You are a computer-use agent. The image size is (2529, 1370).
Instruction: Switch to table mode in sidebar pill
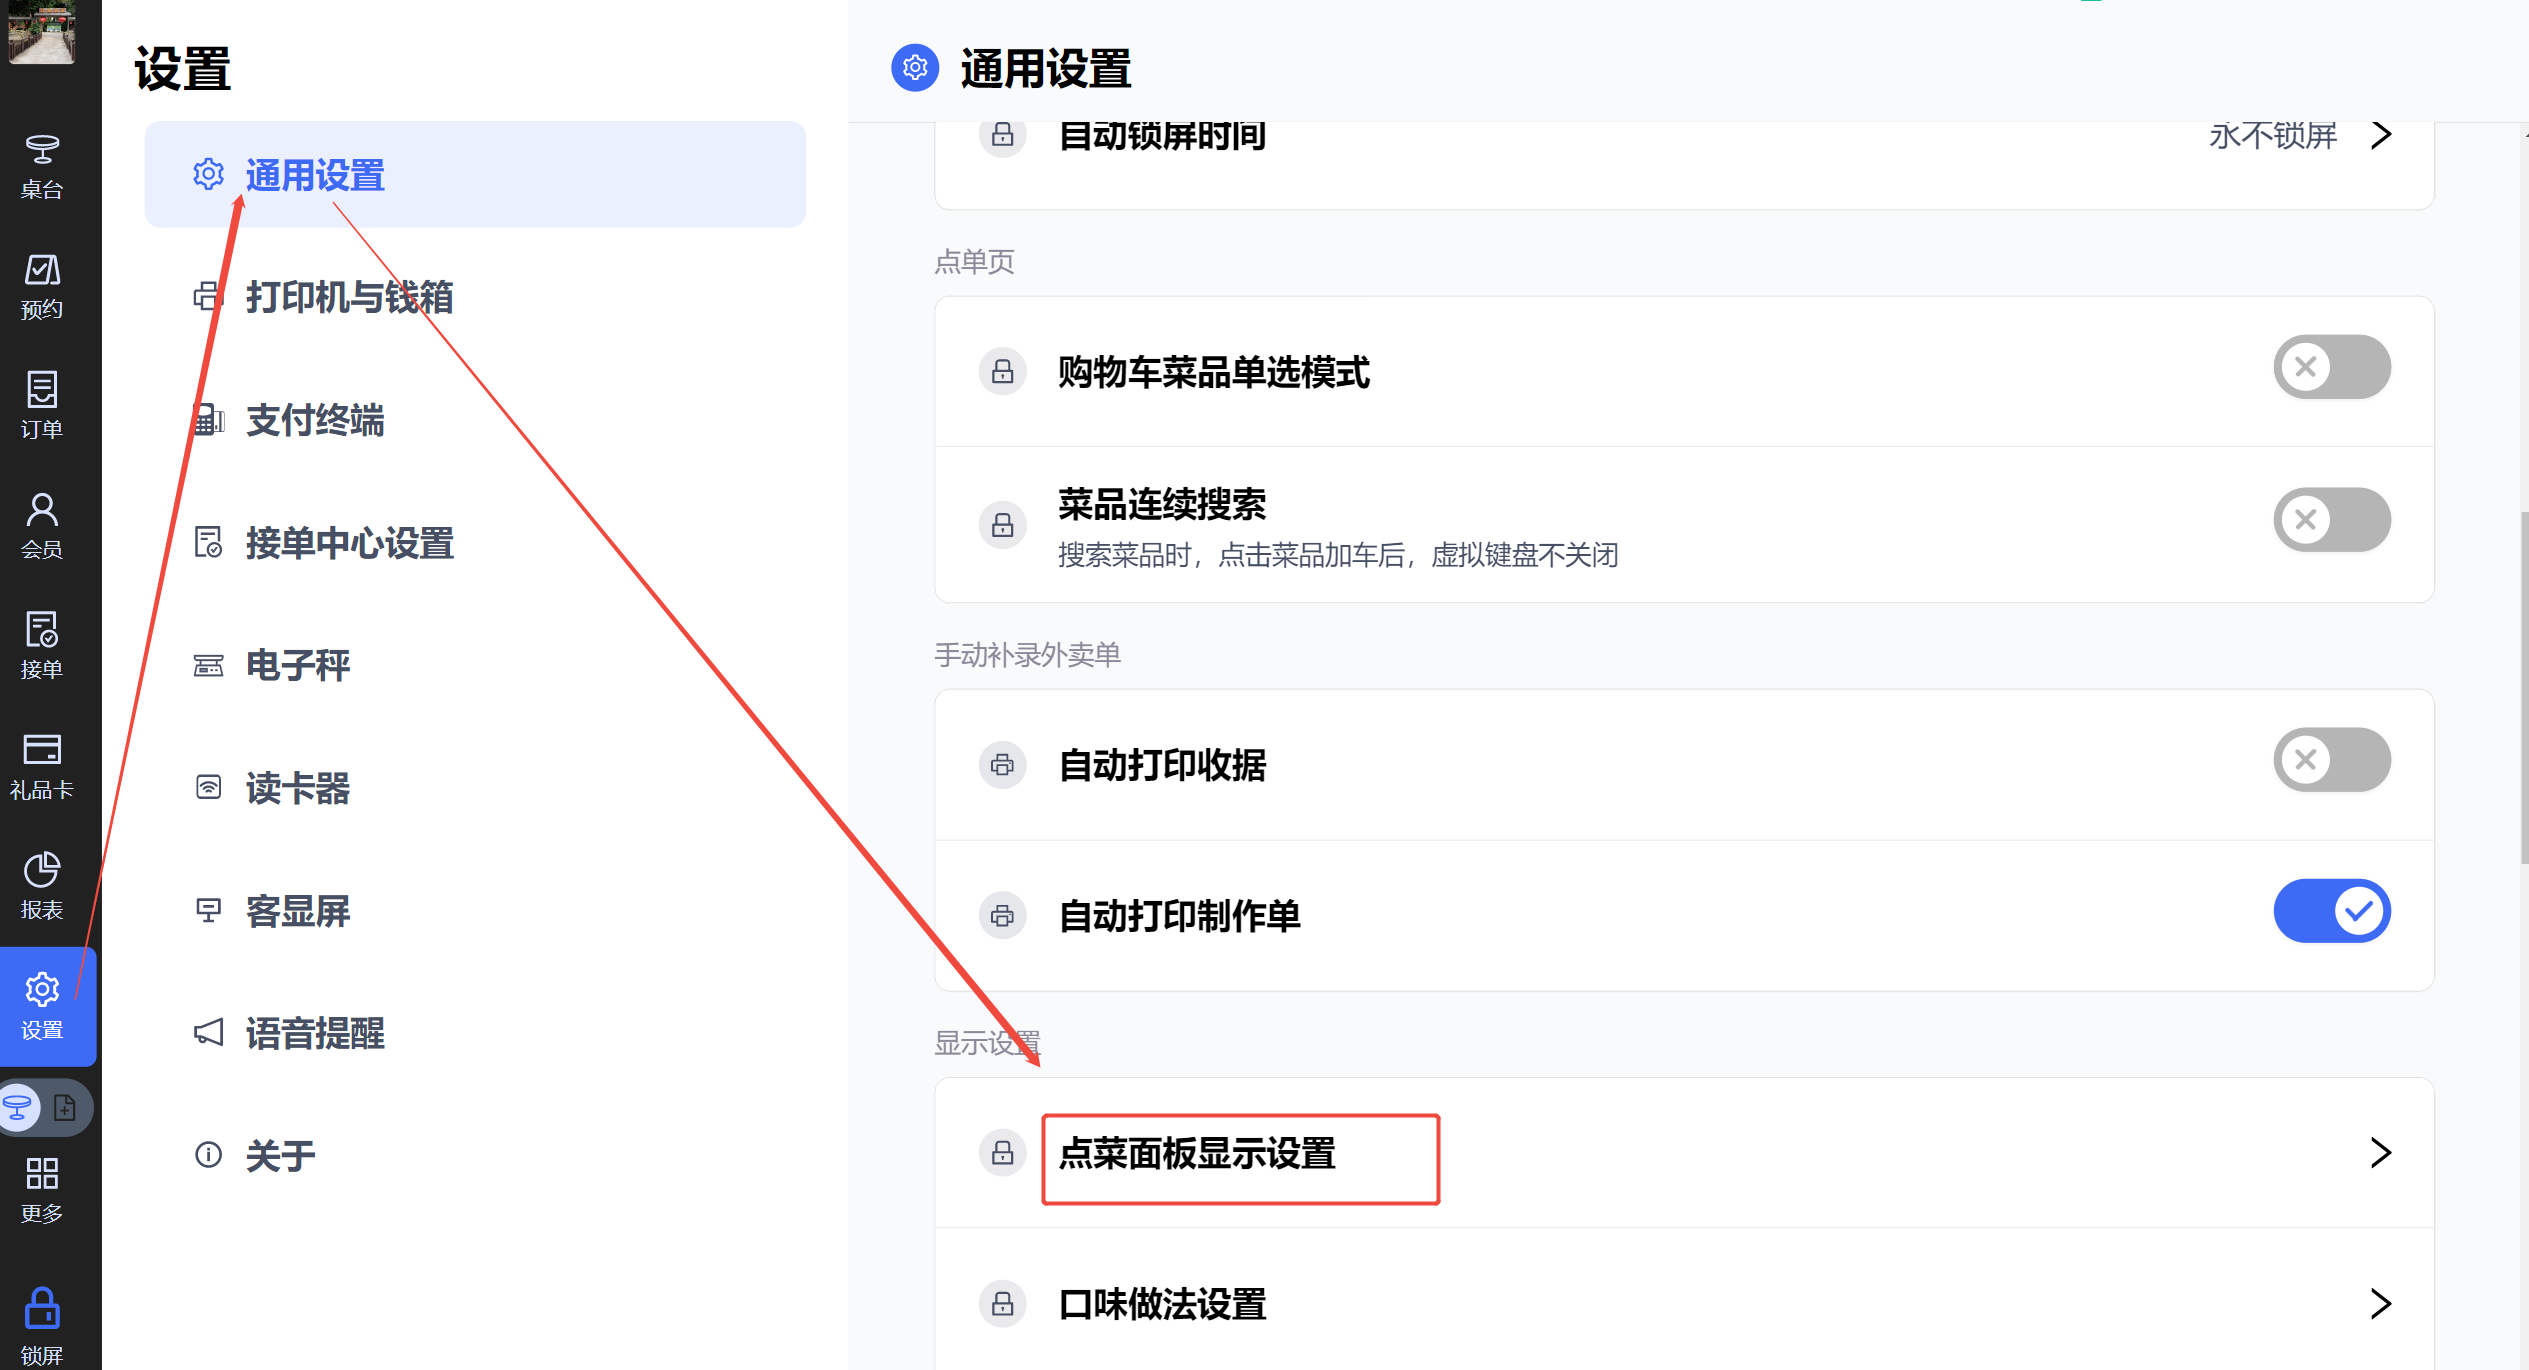(x=20, y=1107)
